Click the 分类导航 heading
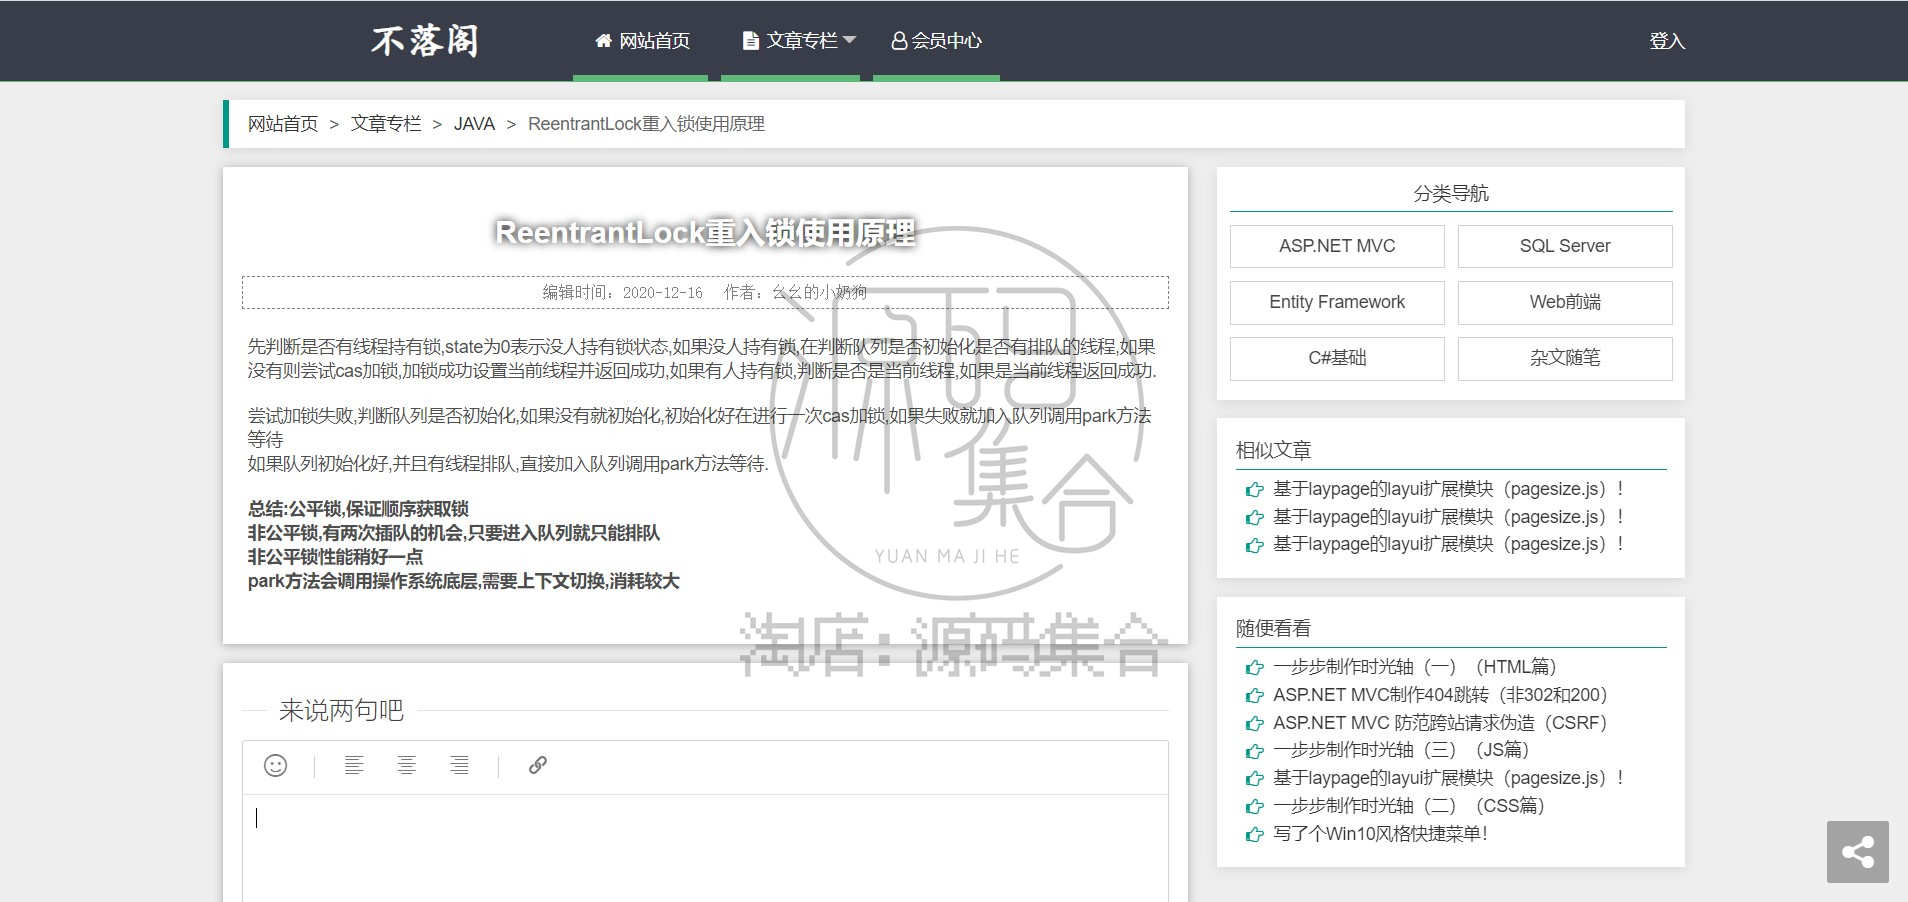The image size is (1908, 902). click(1451, 193)
